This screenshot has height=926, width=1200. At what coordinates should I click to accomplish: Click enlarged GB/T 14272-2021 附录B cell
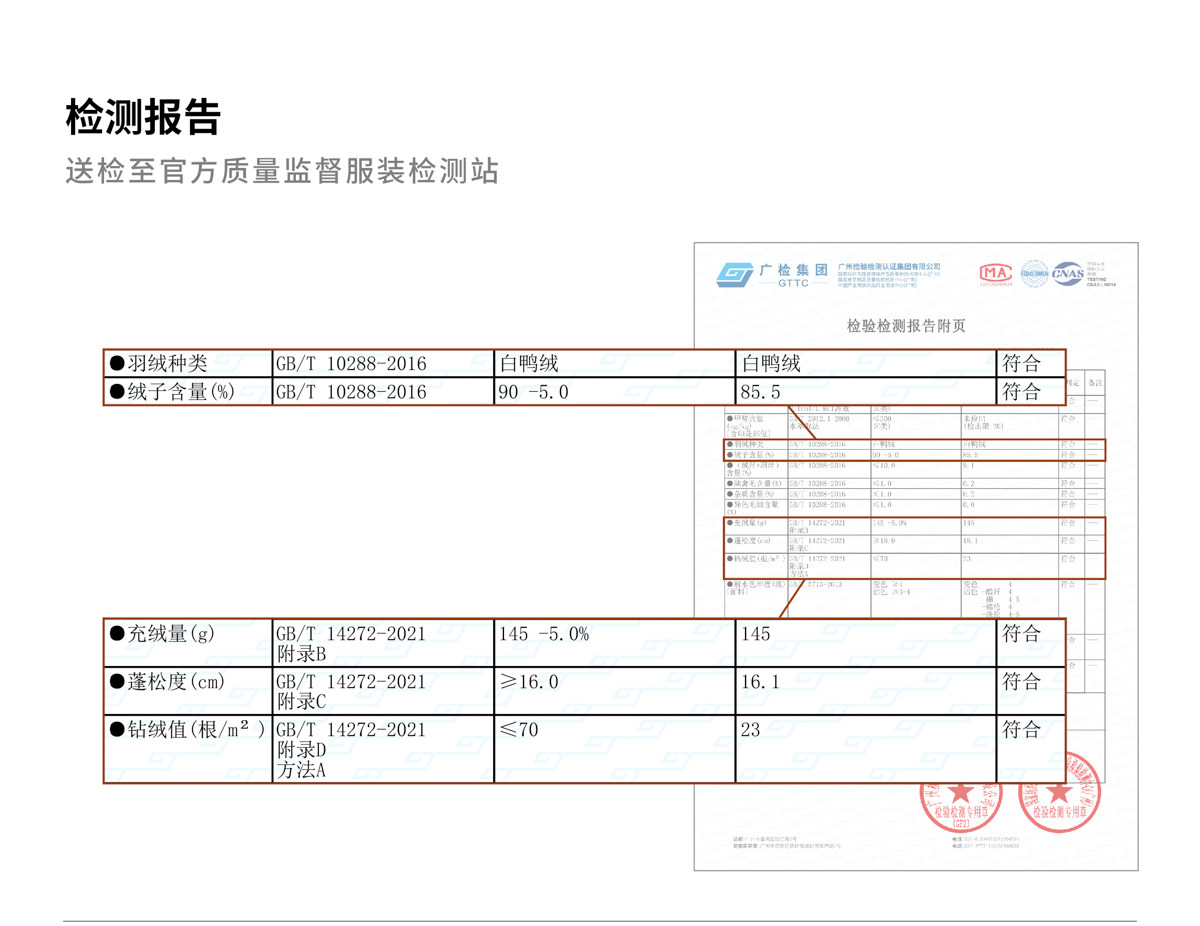(x=383, y=643)
